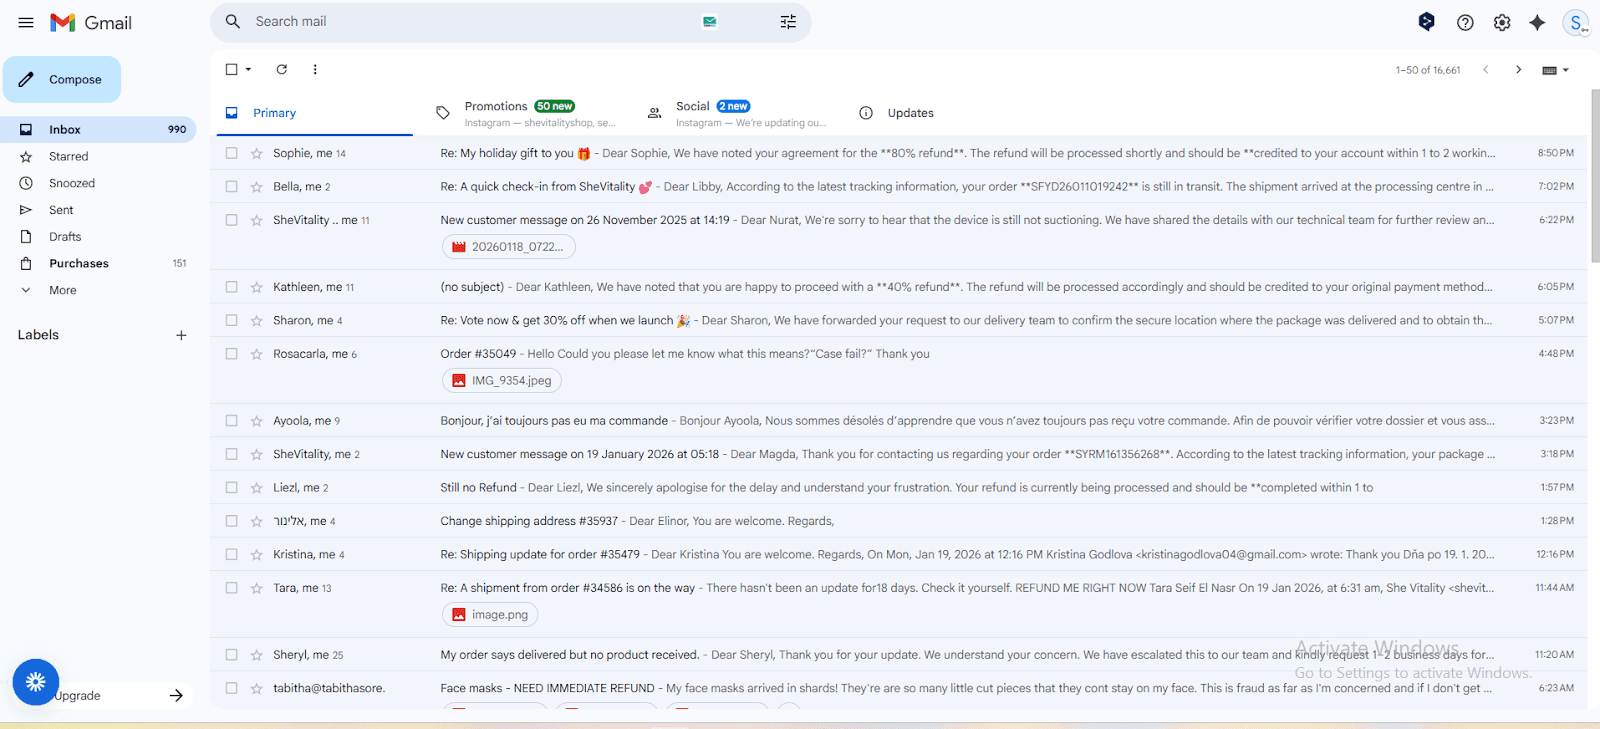Click the Upgrade arrow icon

[176, 695]
